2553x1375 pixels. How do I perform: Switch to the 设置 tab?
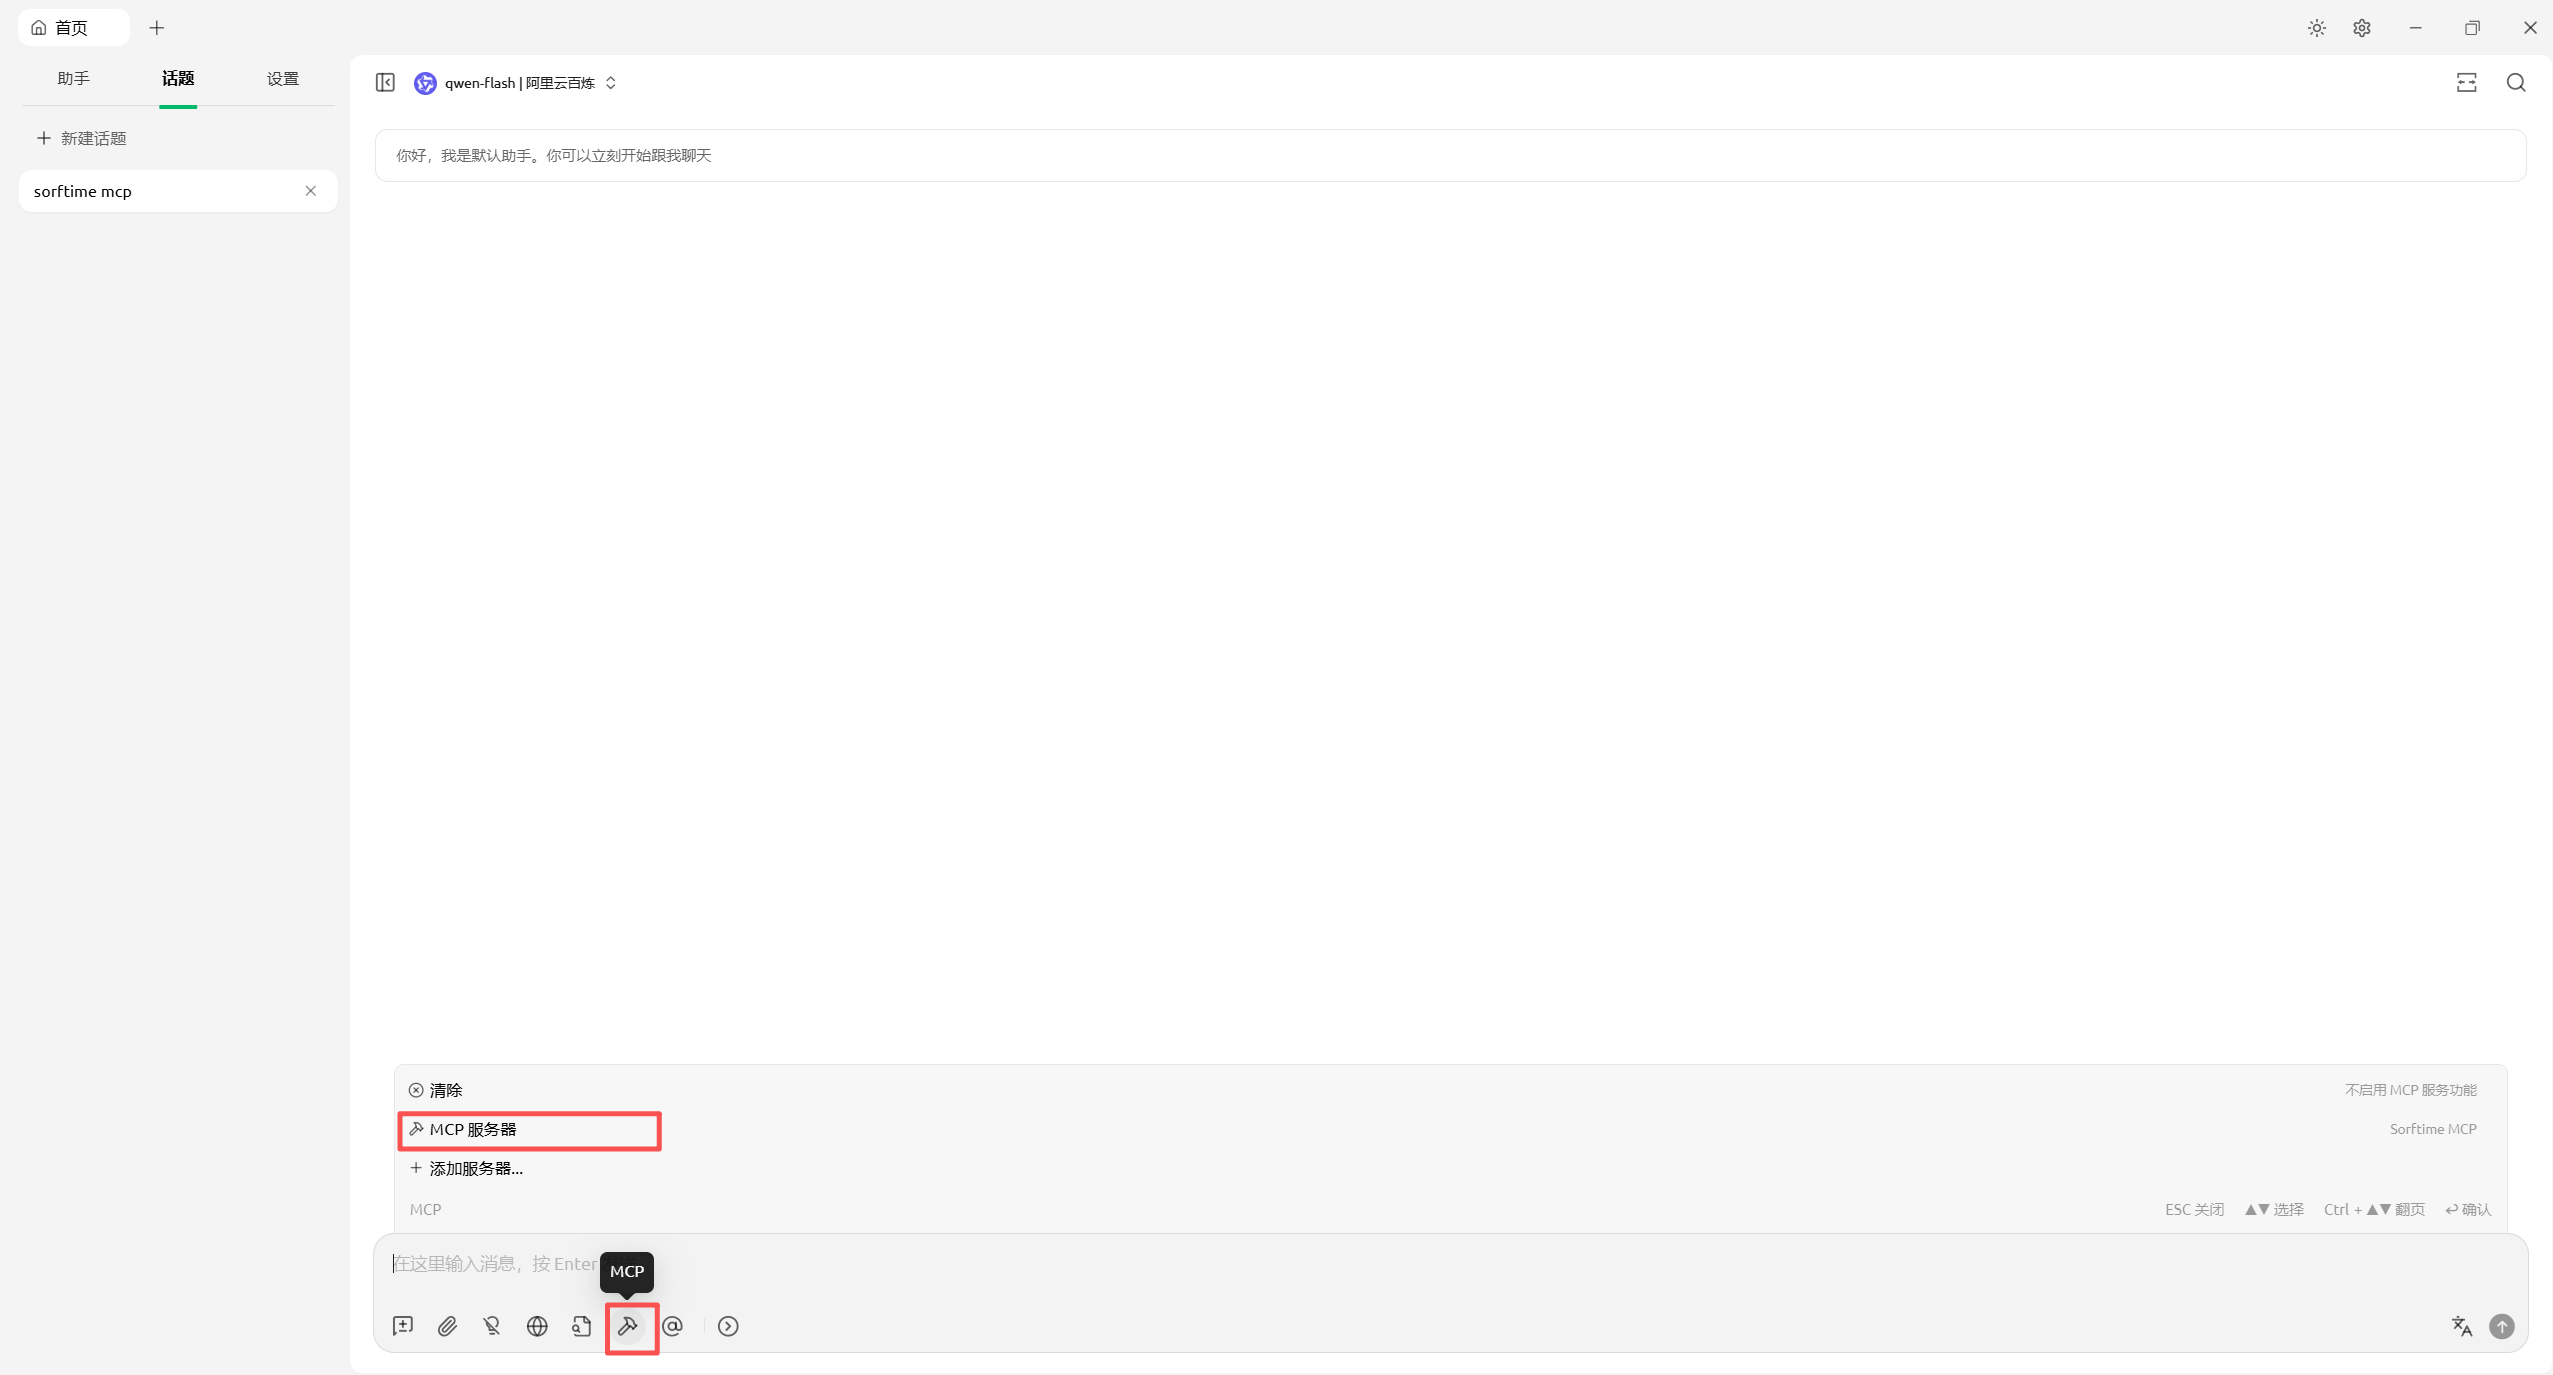click(283, 79)
